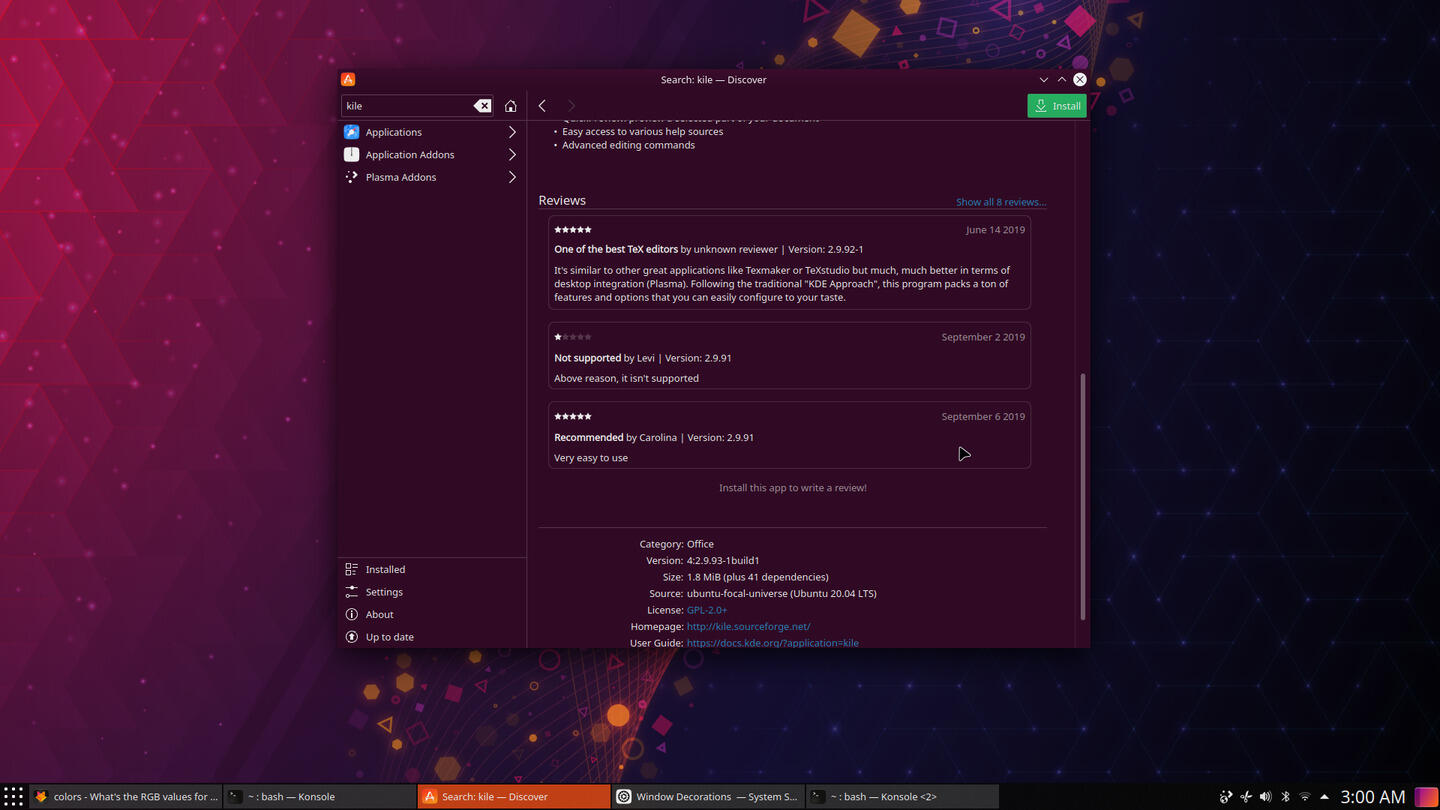Screen dimensions: 1440x810
Task: Open the Applications category
Action: point(432,132)
